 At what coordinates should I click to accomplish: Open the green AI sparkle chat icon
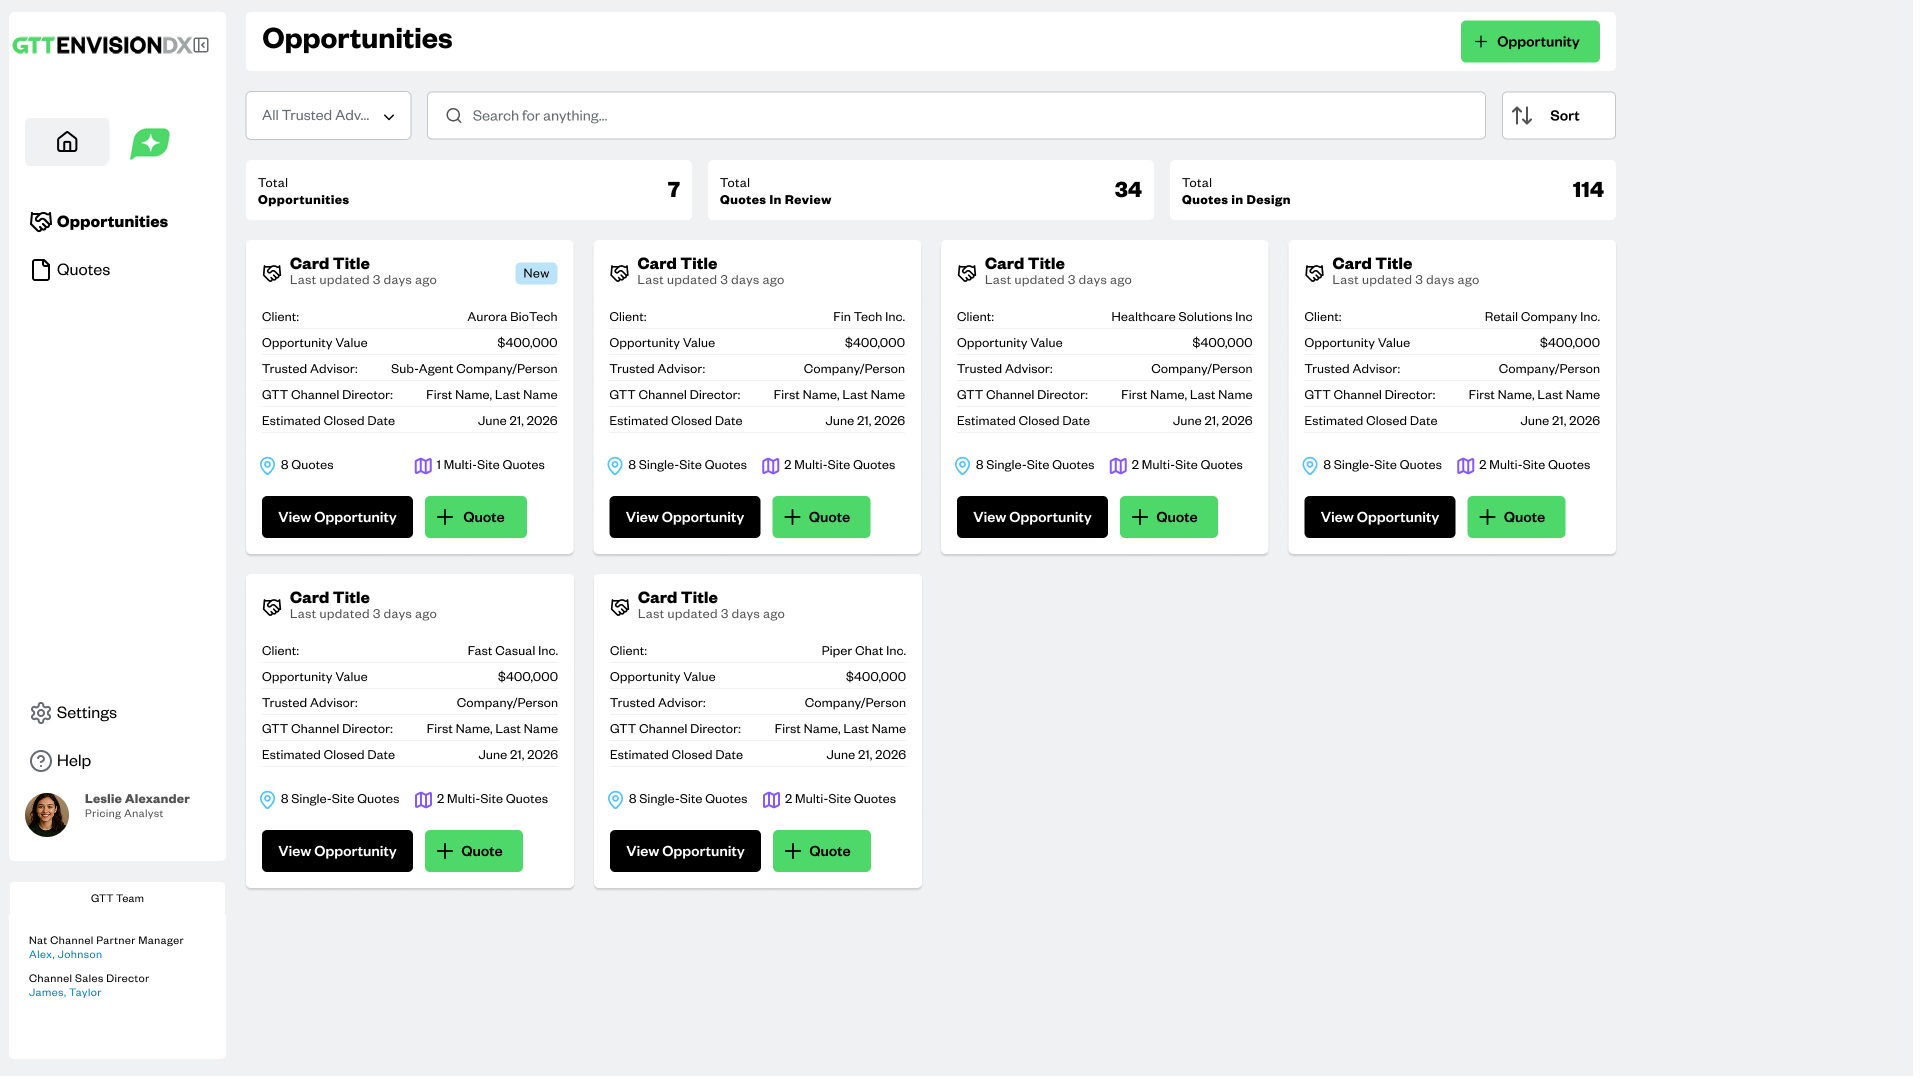point(150,143)
